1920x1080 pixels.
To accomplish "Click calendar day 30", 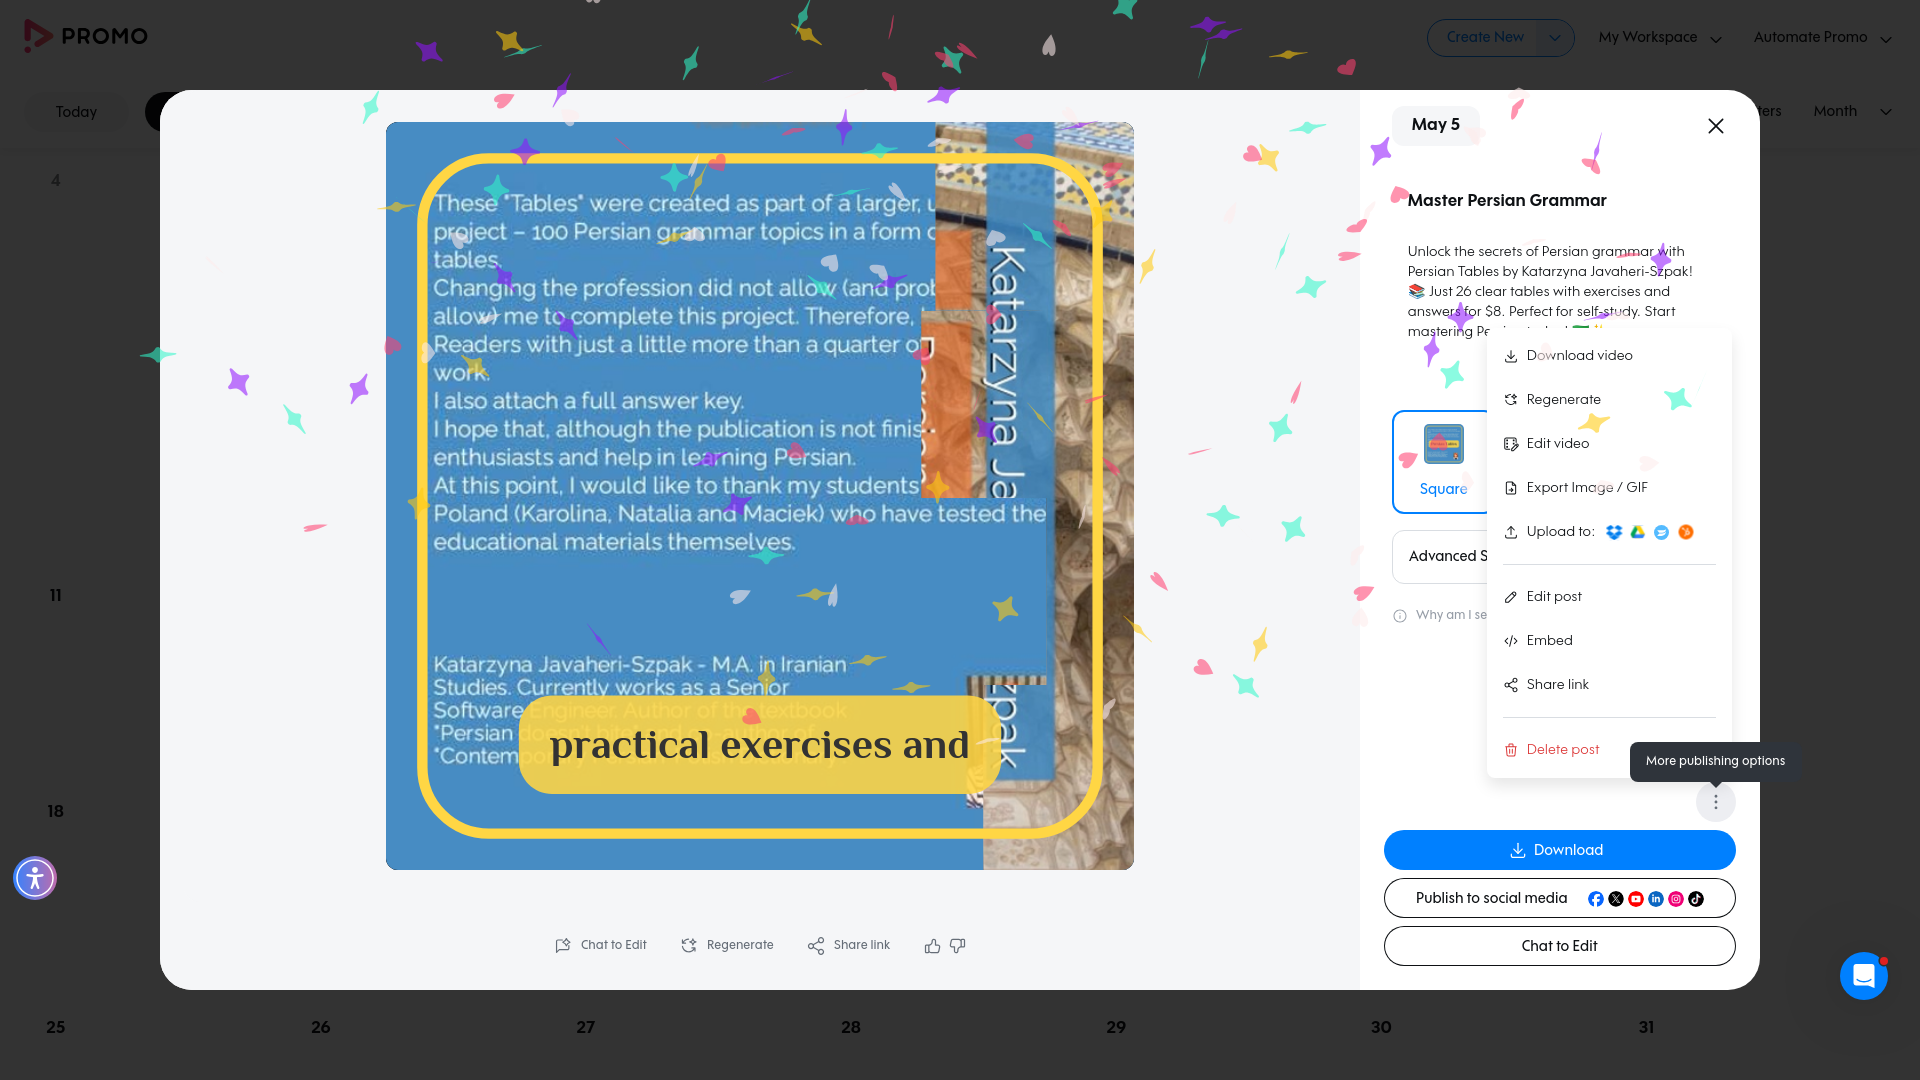I will tap(1381, 1028).
